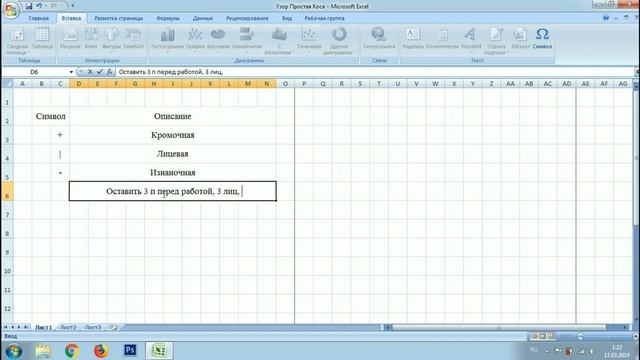Switch to the Рецензирование tab
This screenshot has height=360, width=640.
coord(247,18)
